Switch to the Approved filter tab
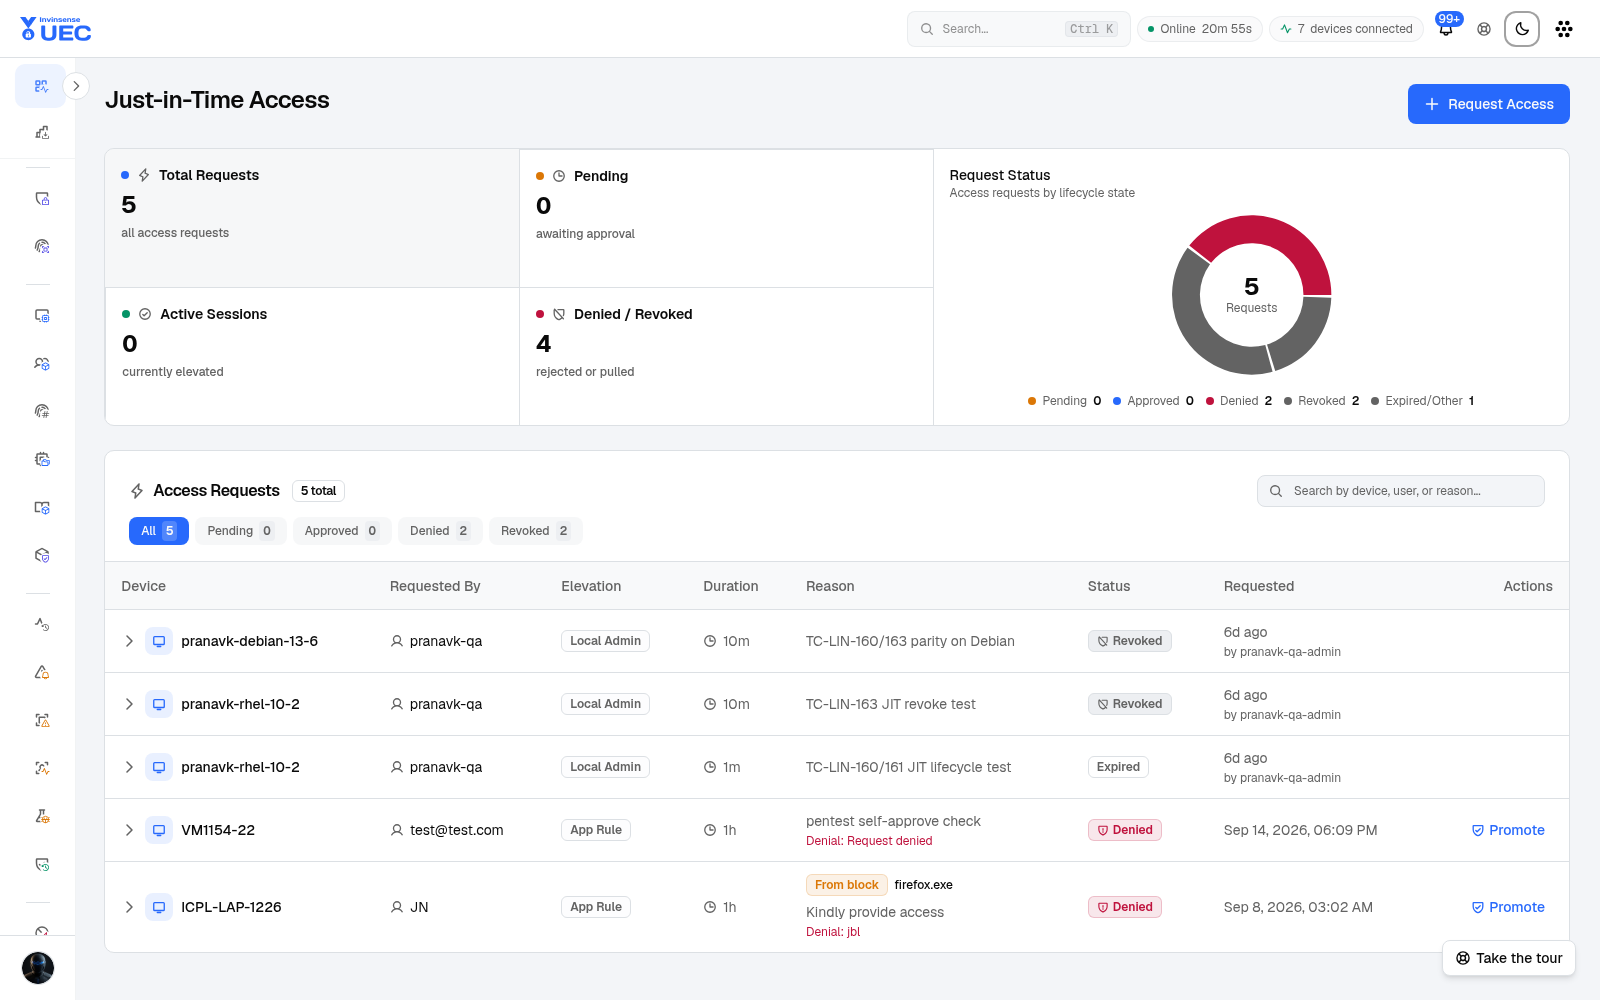The width and height of the screenshot is (1600, 1000). 342,531
